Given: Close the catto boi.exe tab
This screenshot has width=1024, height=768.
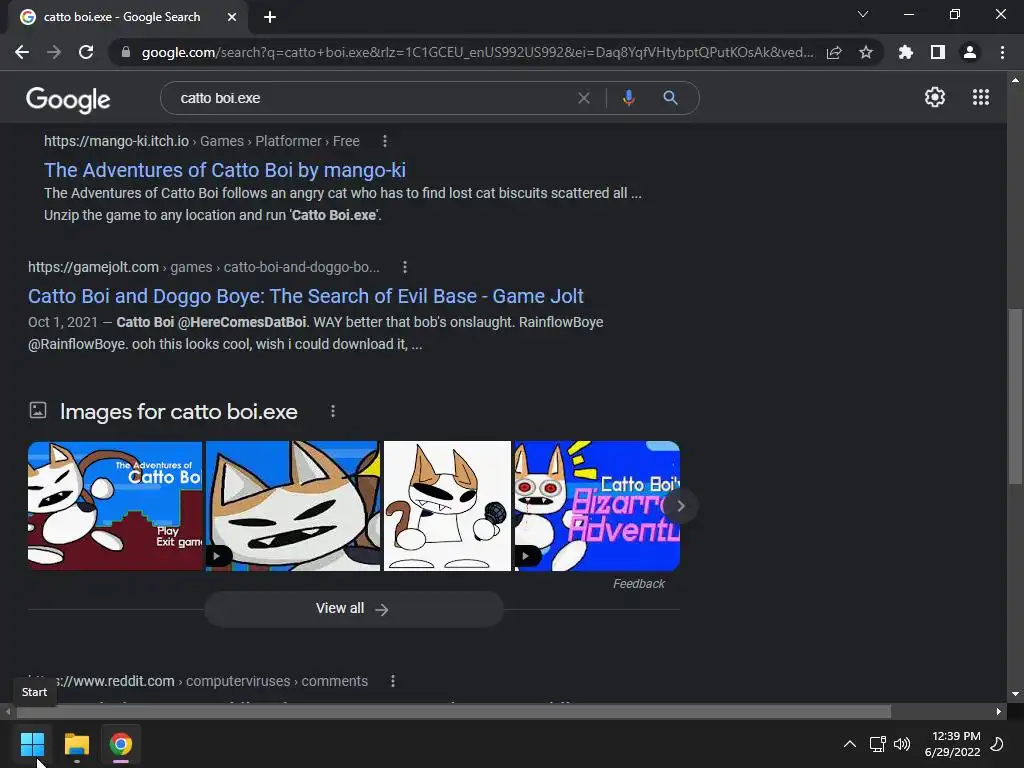Looking at the screenshot, I should (232, 17).
